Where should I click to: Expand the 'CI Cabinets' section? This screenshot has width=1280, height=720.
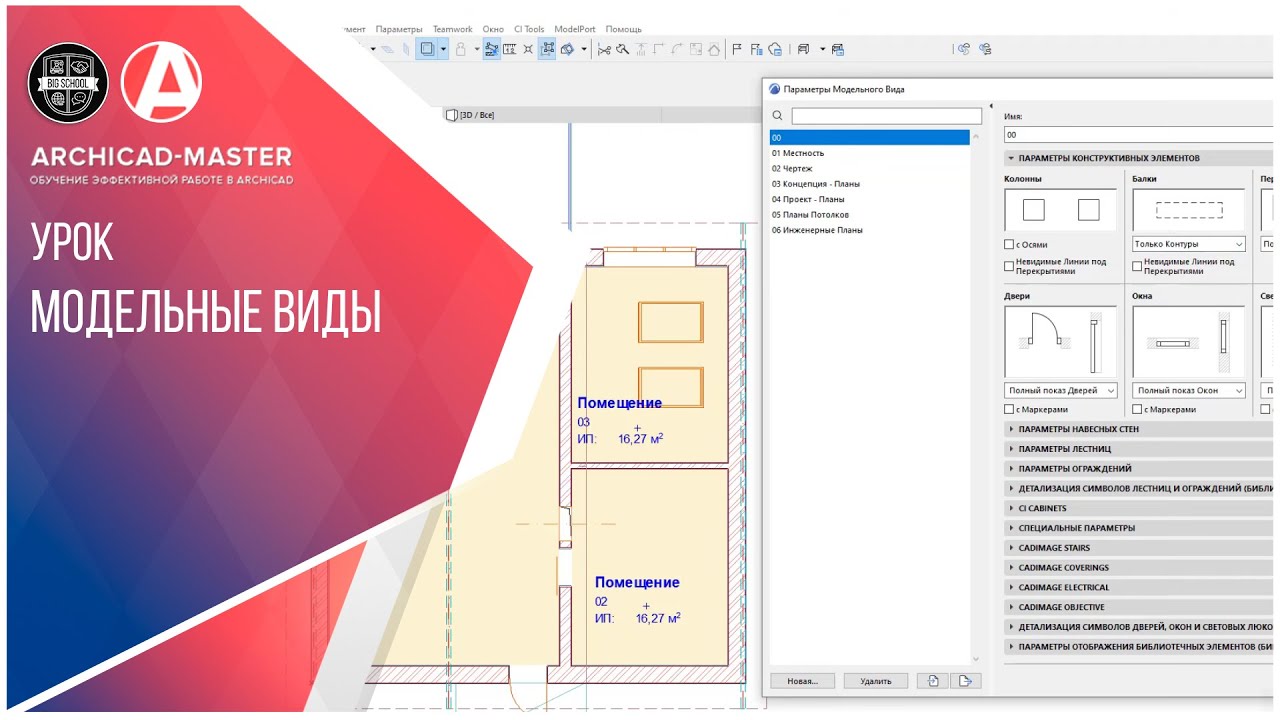click(1138, 508)
